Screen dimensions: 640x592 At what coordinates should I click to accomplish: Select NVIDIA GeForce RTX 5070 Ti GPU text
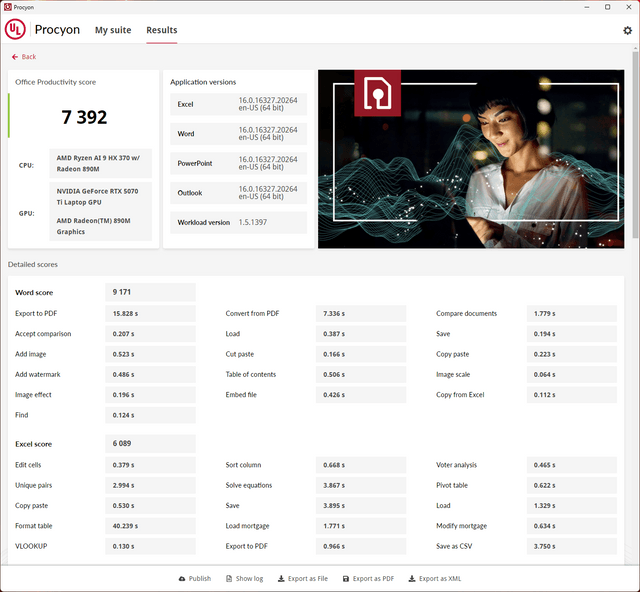[98, 197]
